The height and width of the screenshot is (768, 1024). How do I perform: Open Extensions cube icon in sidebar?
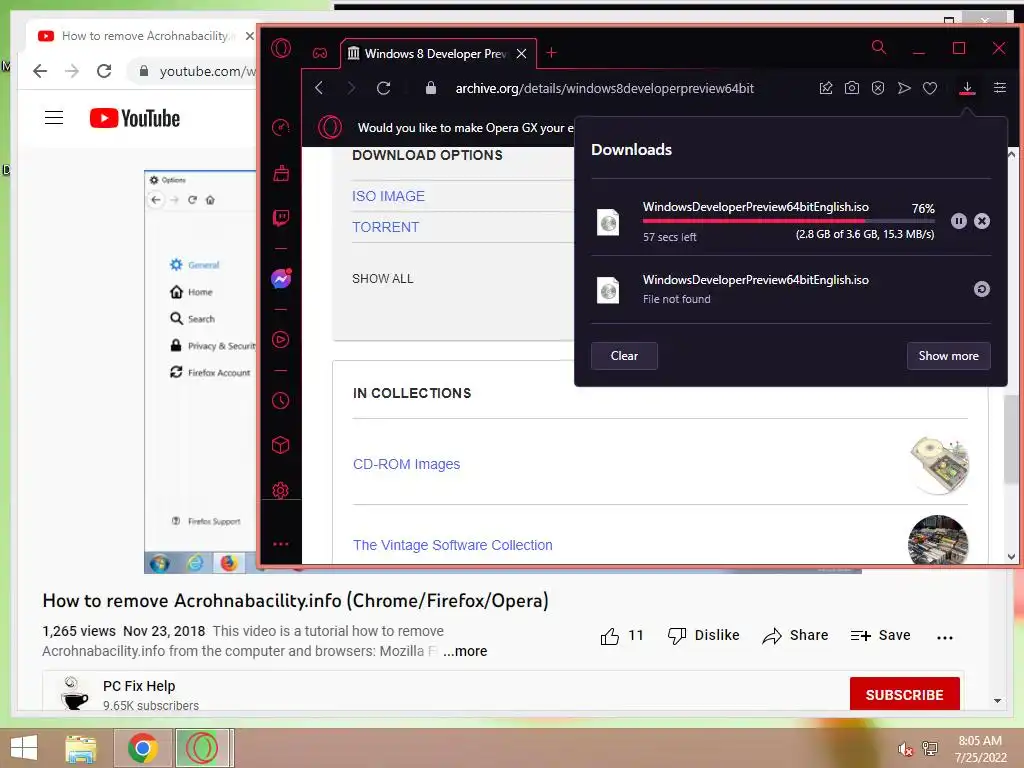coord(281,445)
